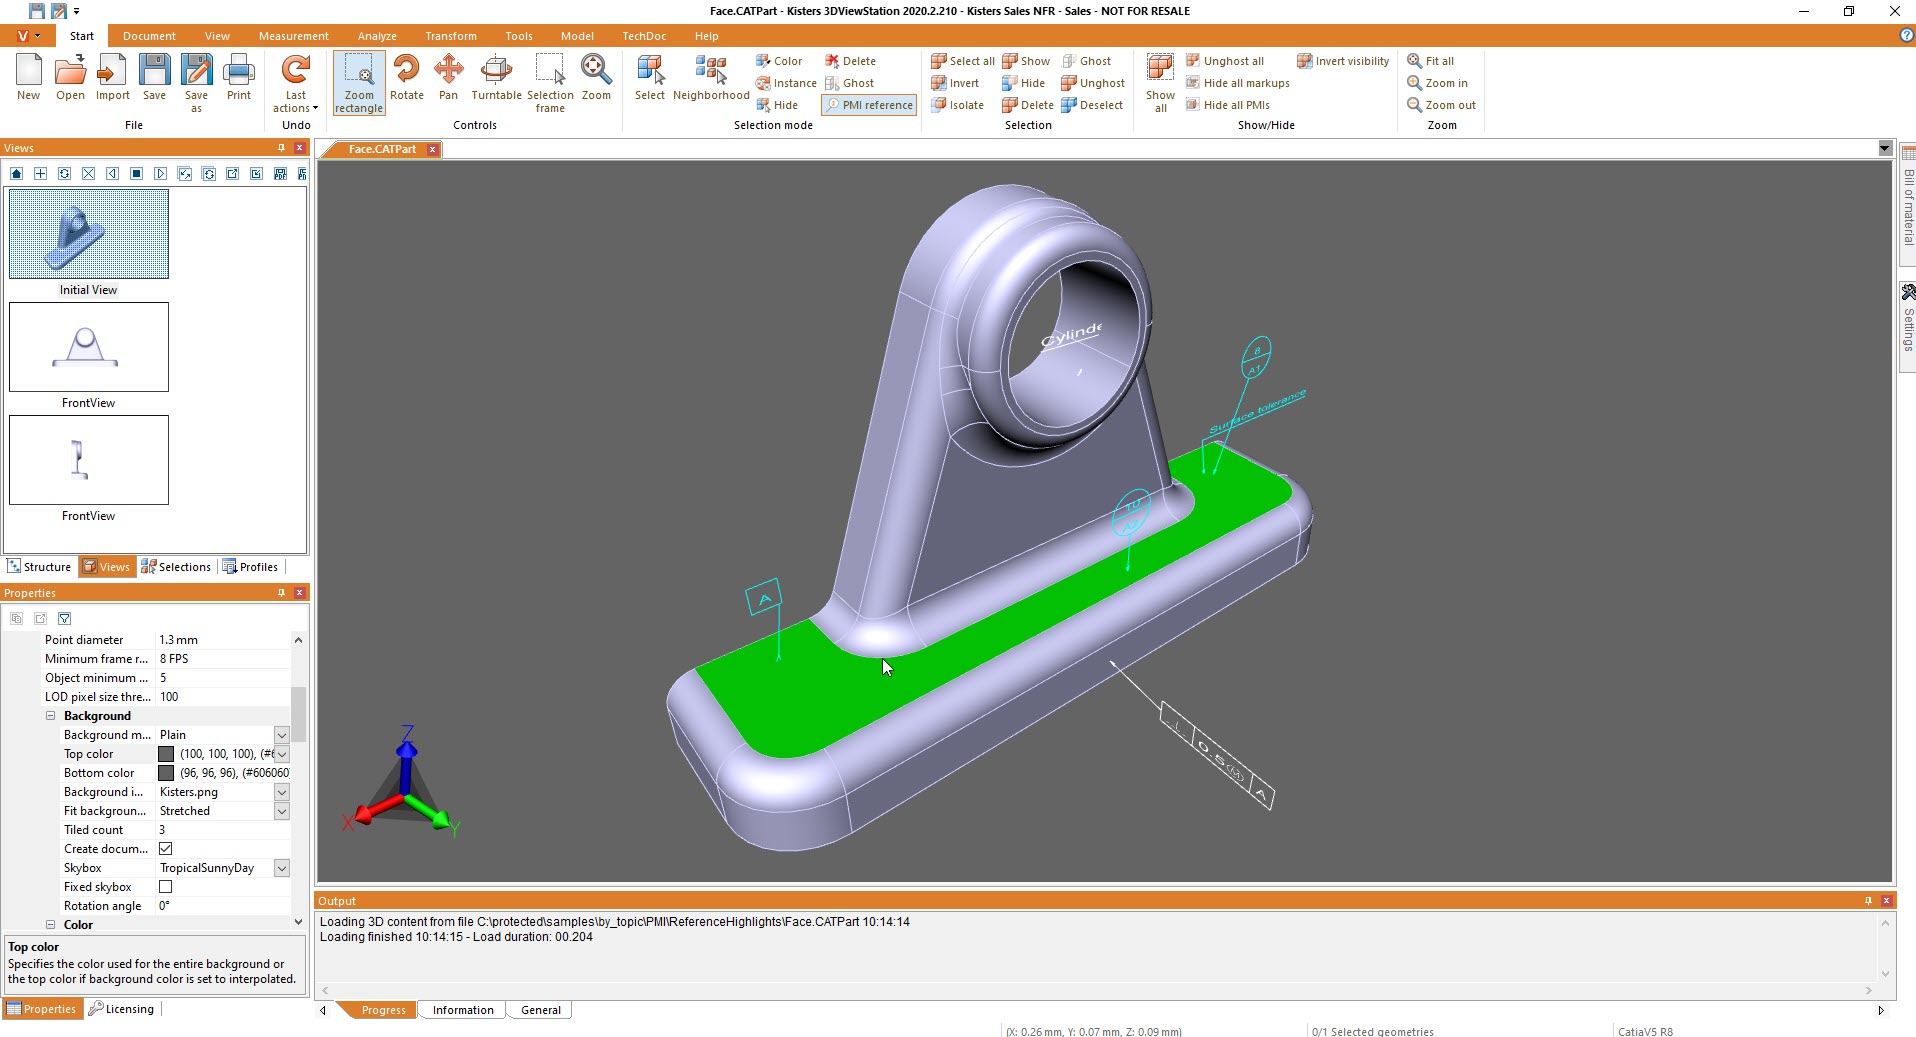
Task: Click Hide all markups
Action: click(x=1237, y=83)
